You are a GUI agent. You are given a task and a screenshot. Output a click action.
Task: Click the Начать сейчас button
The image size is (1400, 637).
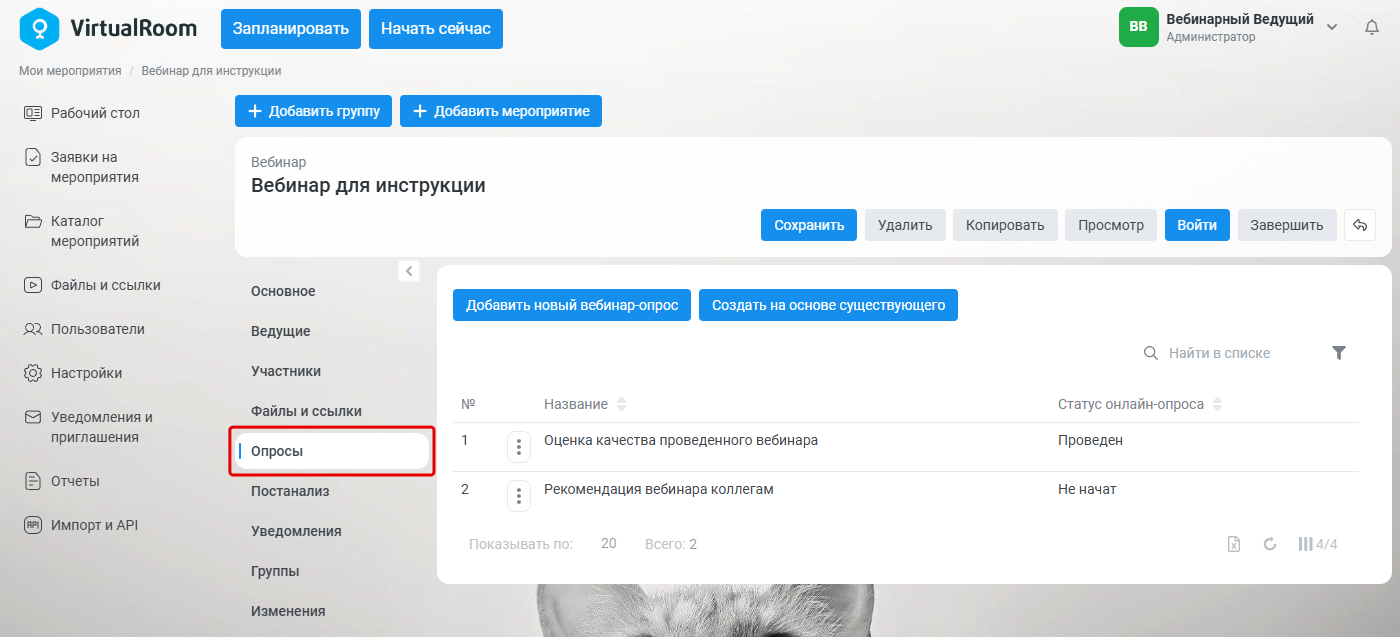click(436, 29)
